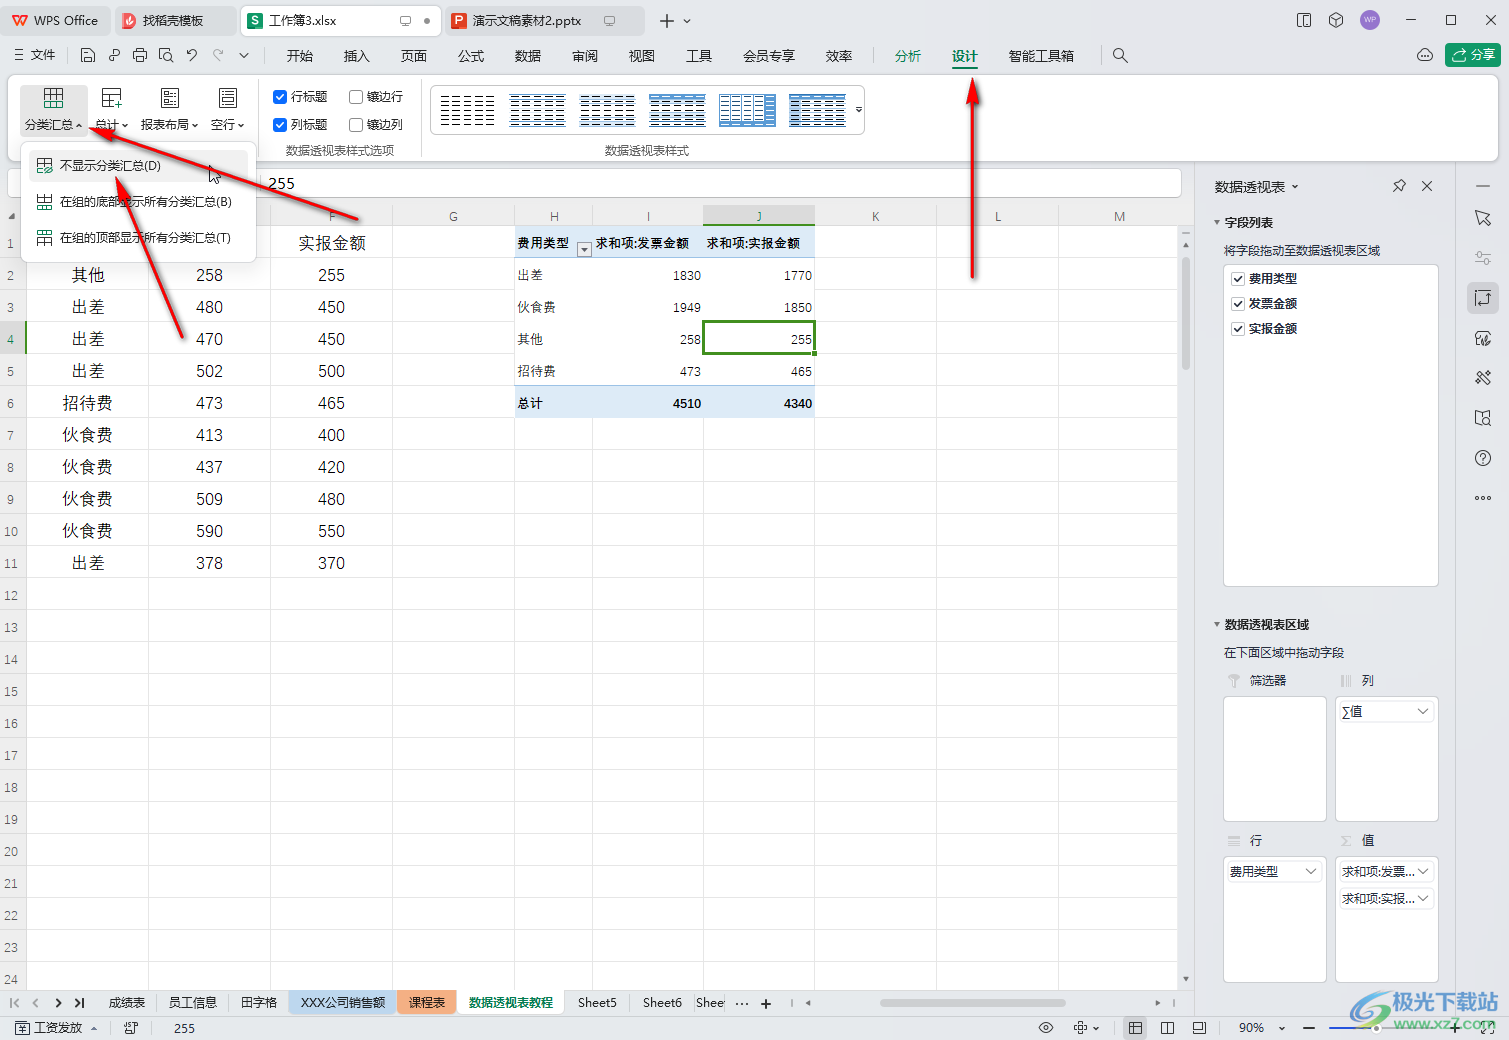Image resolution: width=1509 pixels, height=1040 pixels.
Task: Open the 空行 blank rows dropdown
Action: click(x=228, y=110)
